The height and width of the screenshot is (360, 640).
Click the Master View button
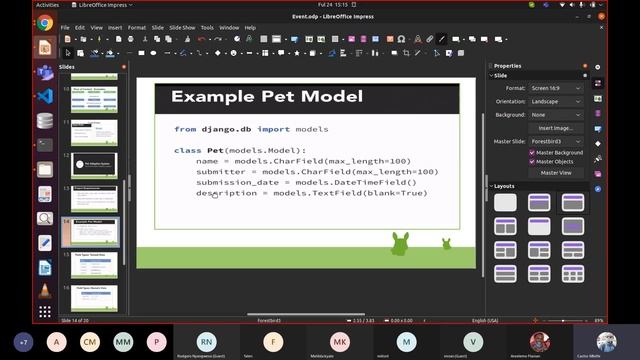click(556, 173)
